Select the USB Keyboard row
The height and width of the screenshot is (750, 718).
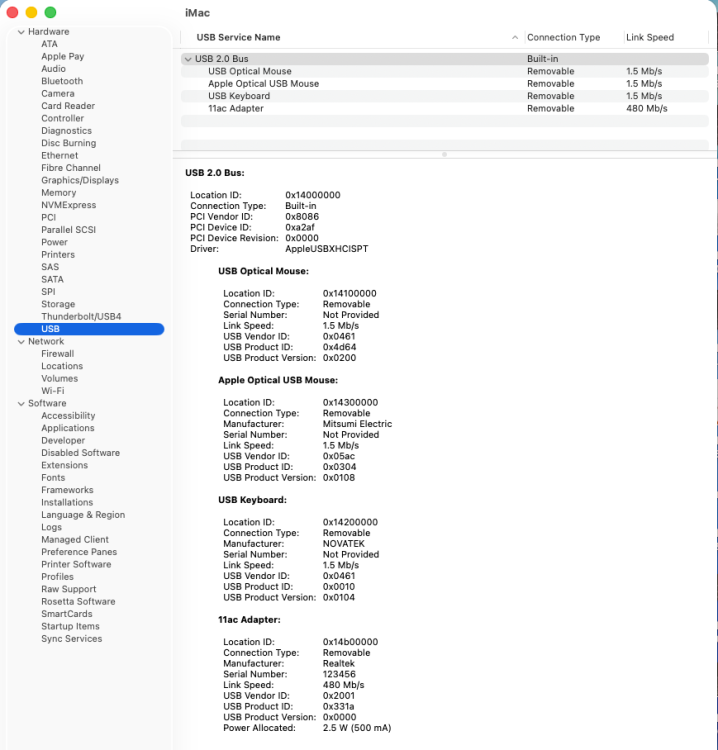coord(444,96)
